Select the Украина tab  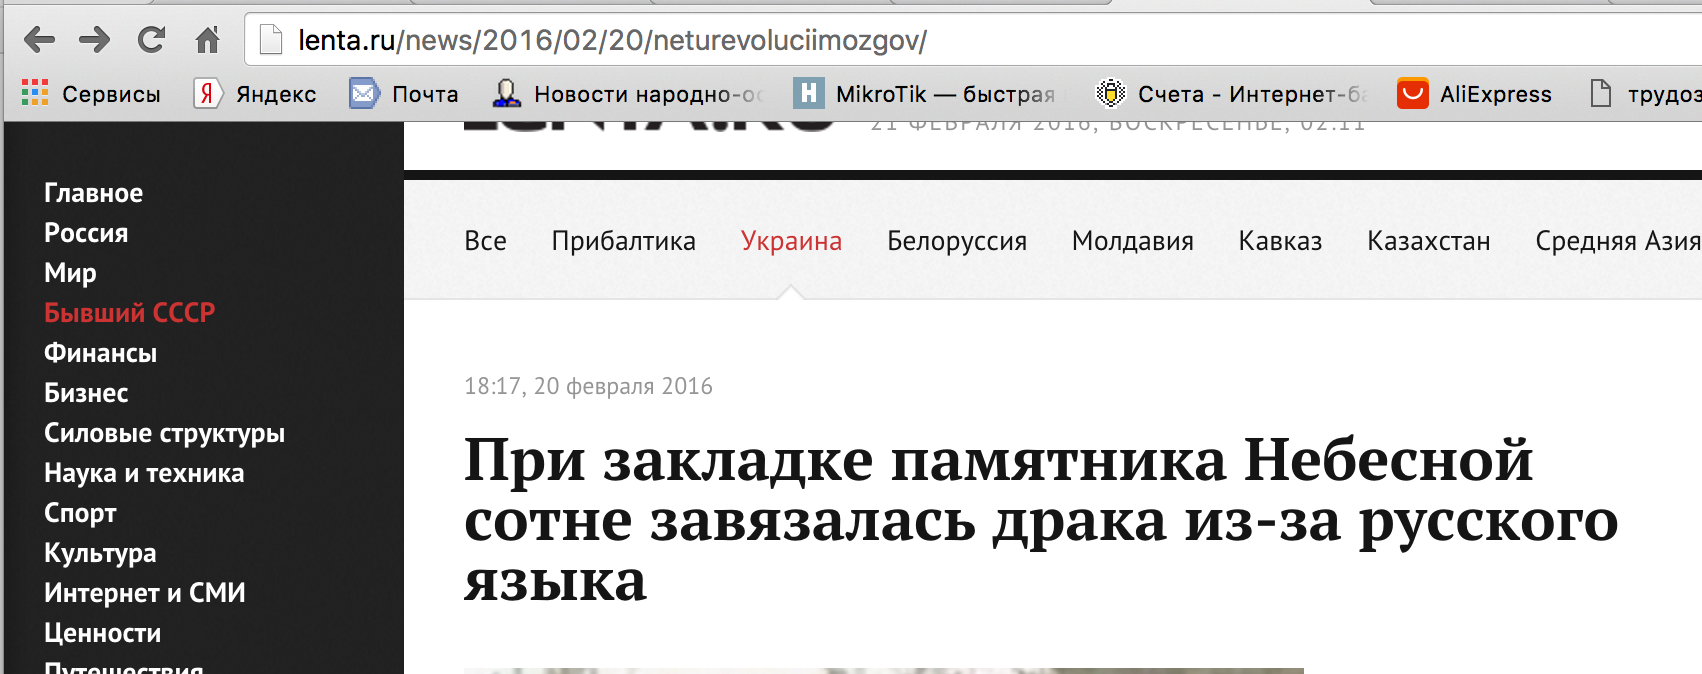coord(791,241)
